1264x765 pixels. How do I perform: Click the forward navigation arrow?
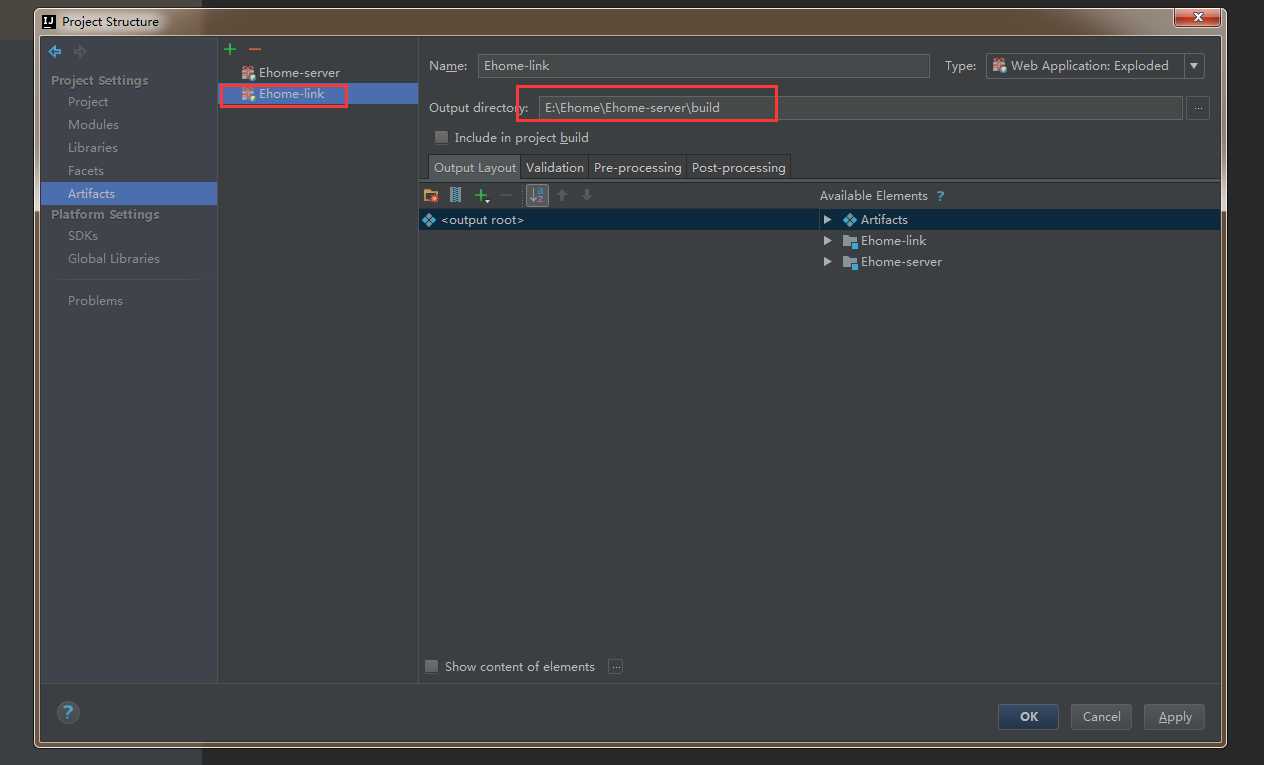80,51
